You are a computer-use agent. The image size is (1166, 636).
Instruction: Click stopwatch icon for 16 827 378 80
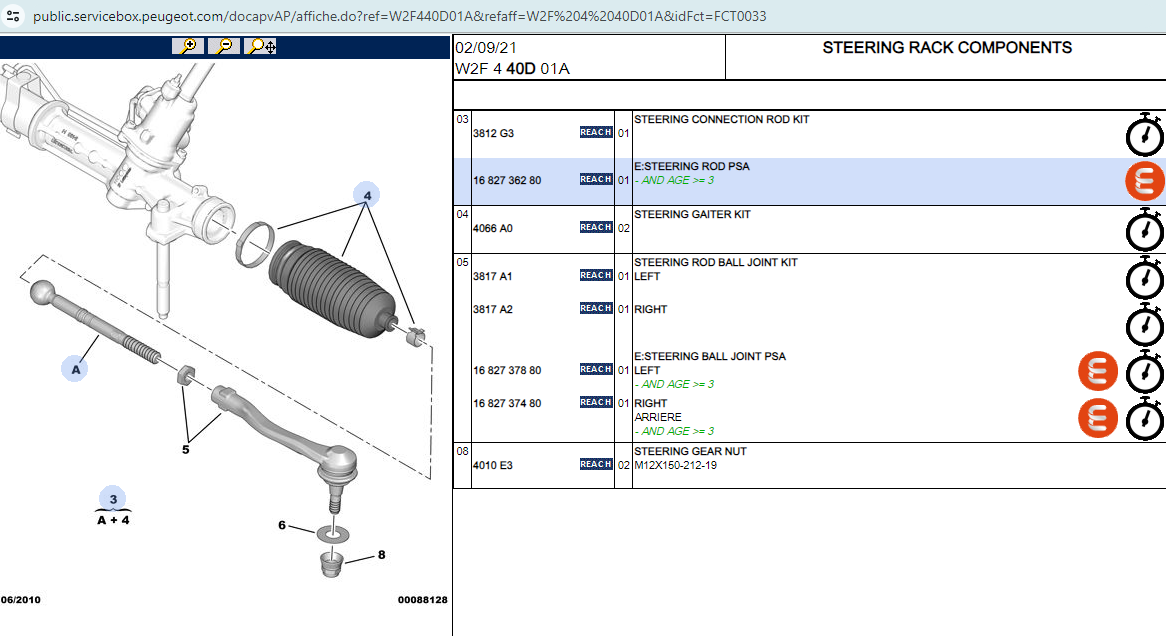(x=1144, y=372)
